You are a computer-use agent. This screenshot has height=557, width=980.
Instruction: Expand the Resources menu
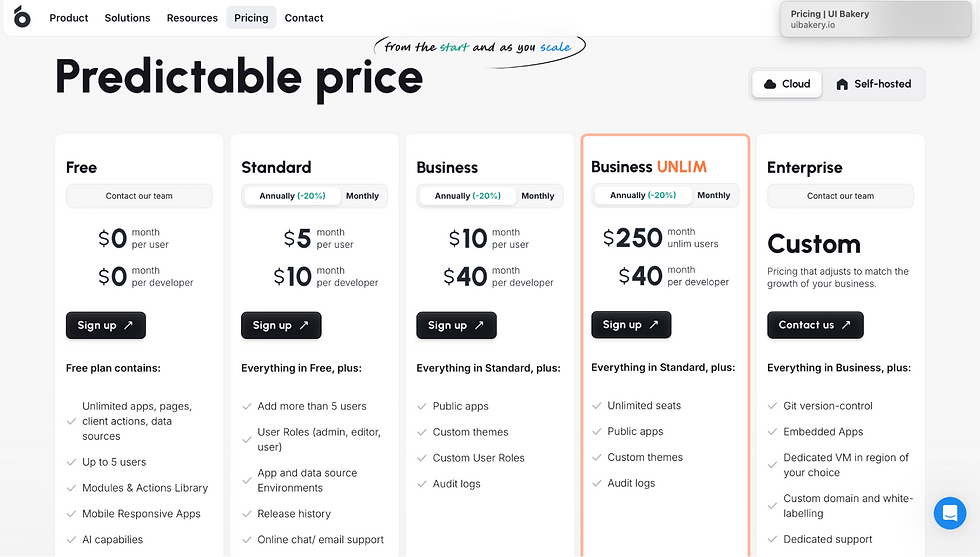click(192, 18)
